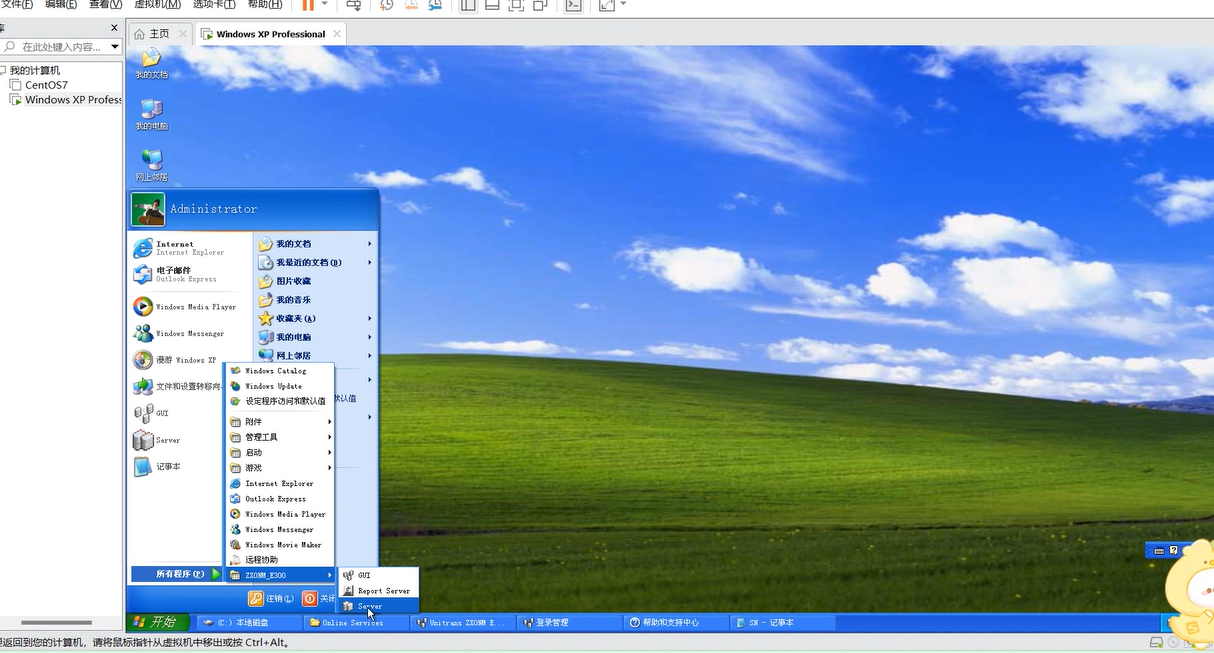
Task: Open 我的音乐 in the Start menu
Action: (315, 299)
